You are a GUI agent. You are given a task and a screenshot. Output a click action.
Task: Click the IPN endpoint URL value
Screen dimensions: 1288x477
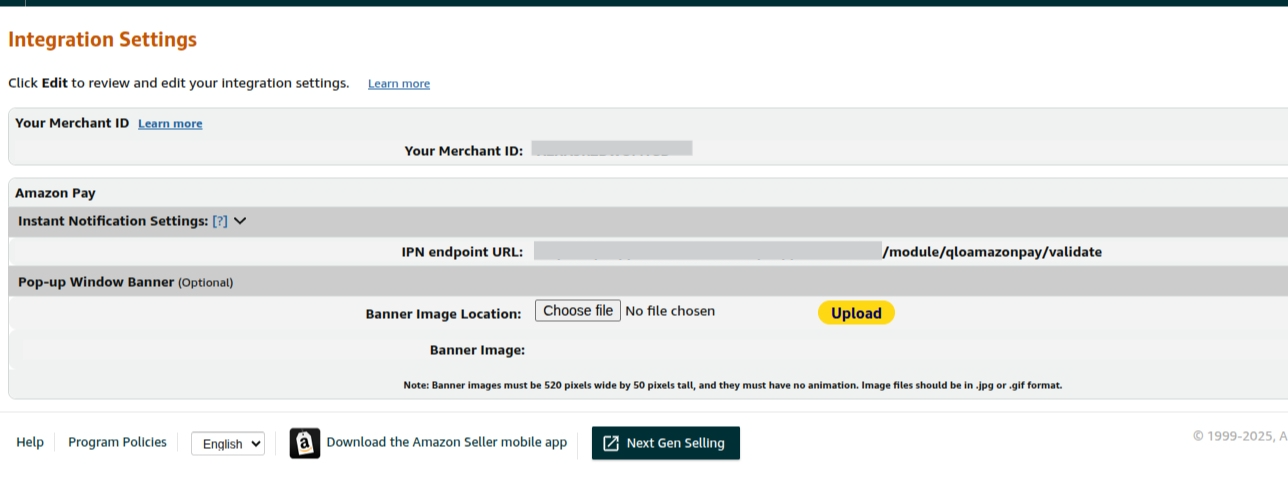pyautogui.click(x=818, y=251)
